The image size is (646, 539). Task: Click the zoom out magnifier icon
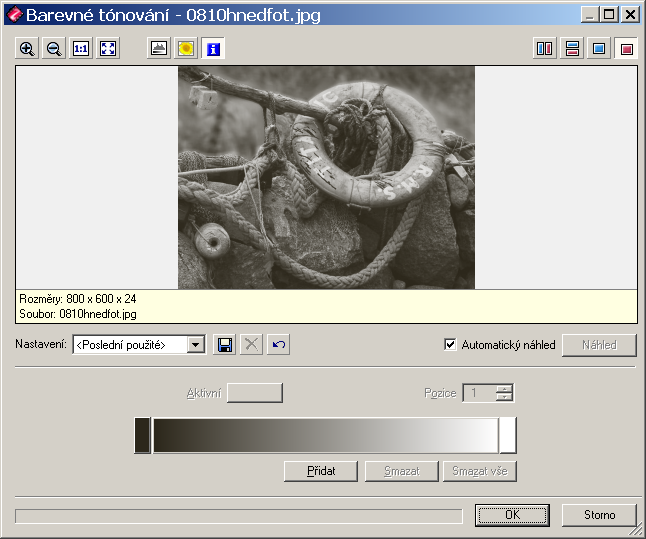click(x=54, y=48)
